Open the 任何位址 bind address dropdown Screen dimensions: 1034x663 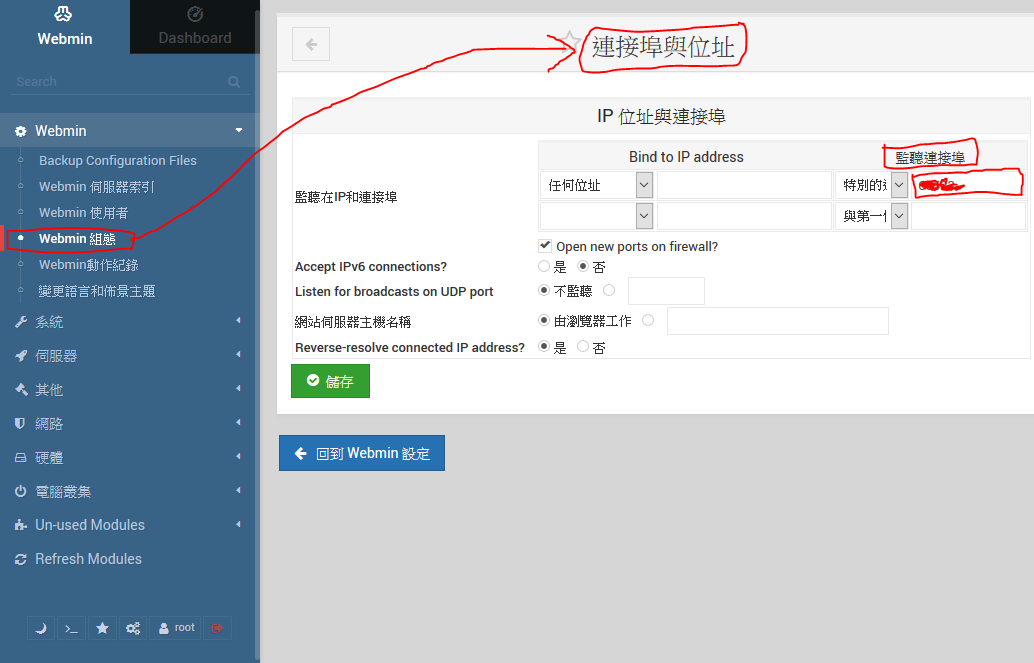click(x=597, y=185)
